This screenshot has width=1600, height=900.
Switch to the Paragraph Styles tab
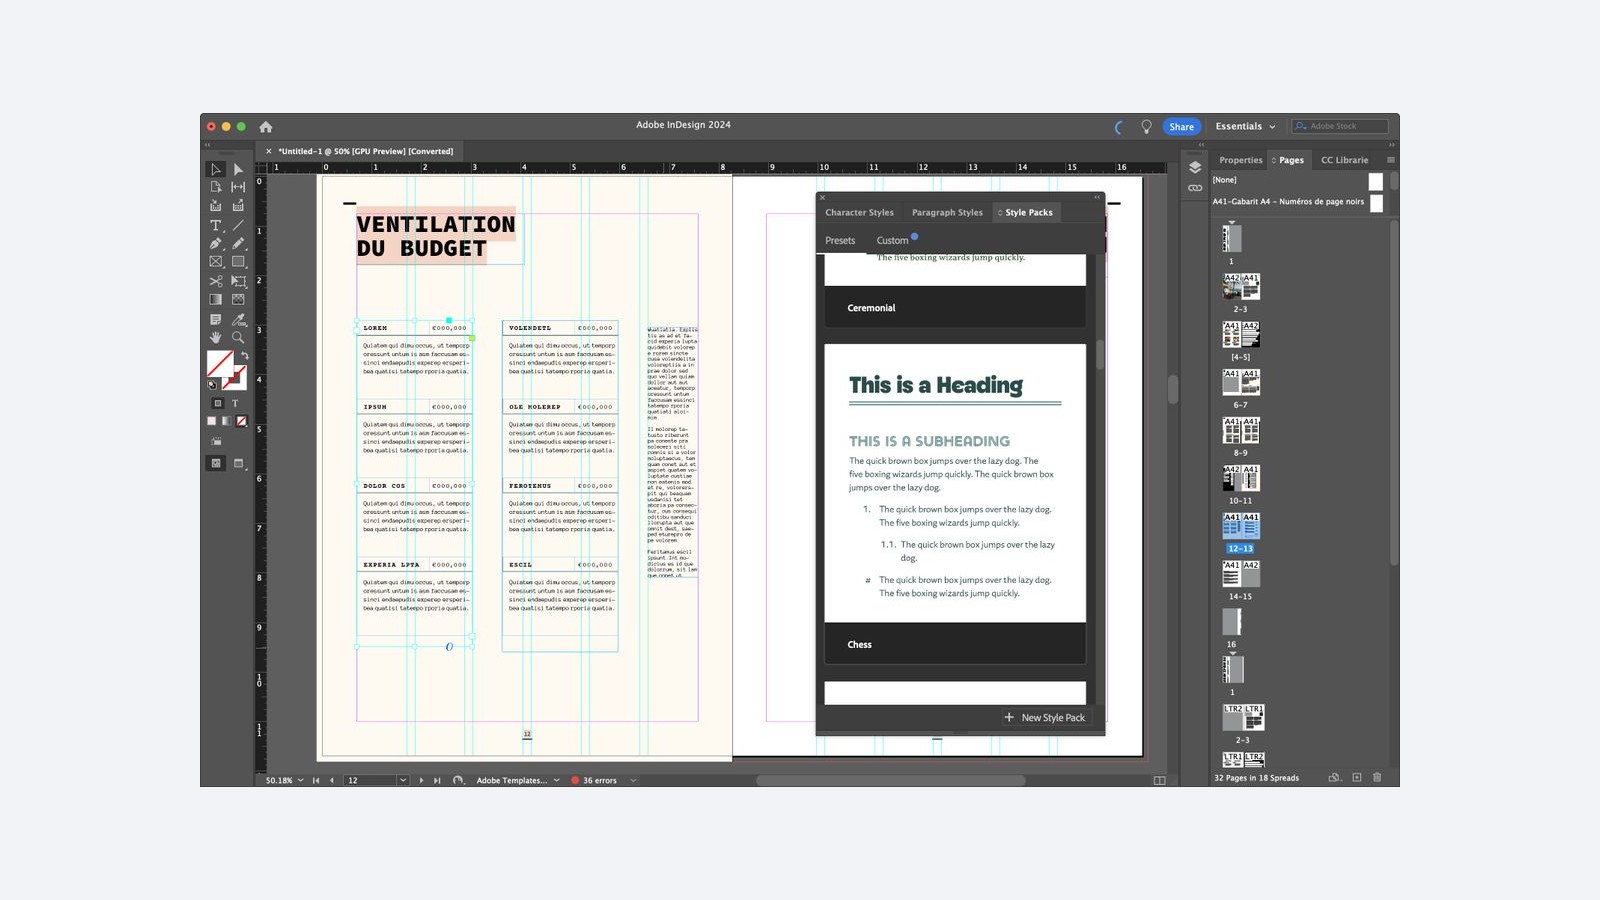point(947,212)
